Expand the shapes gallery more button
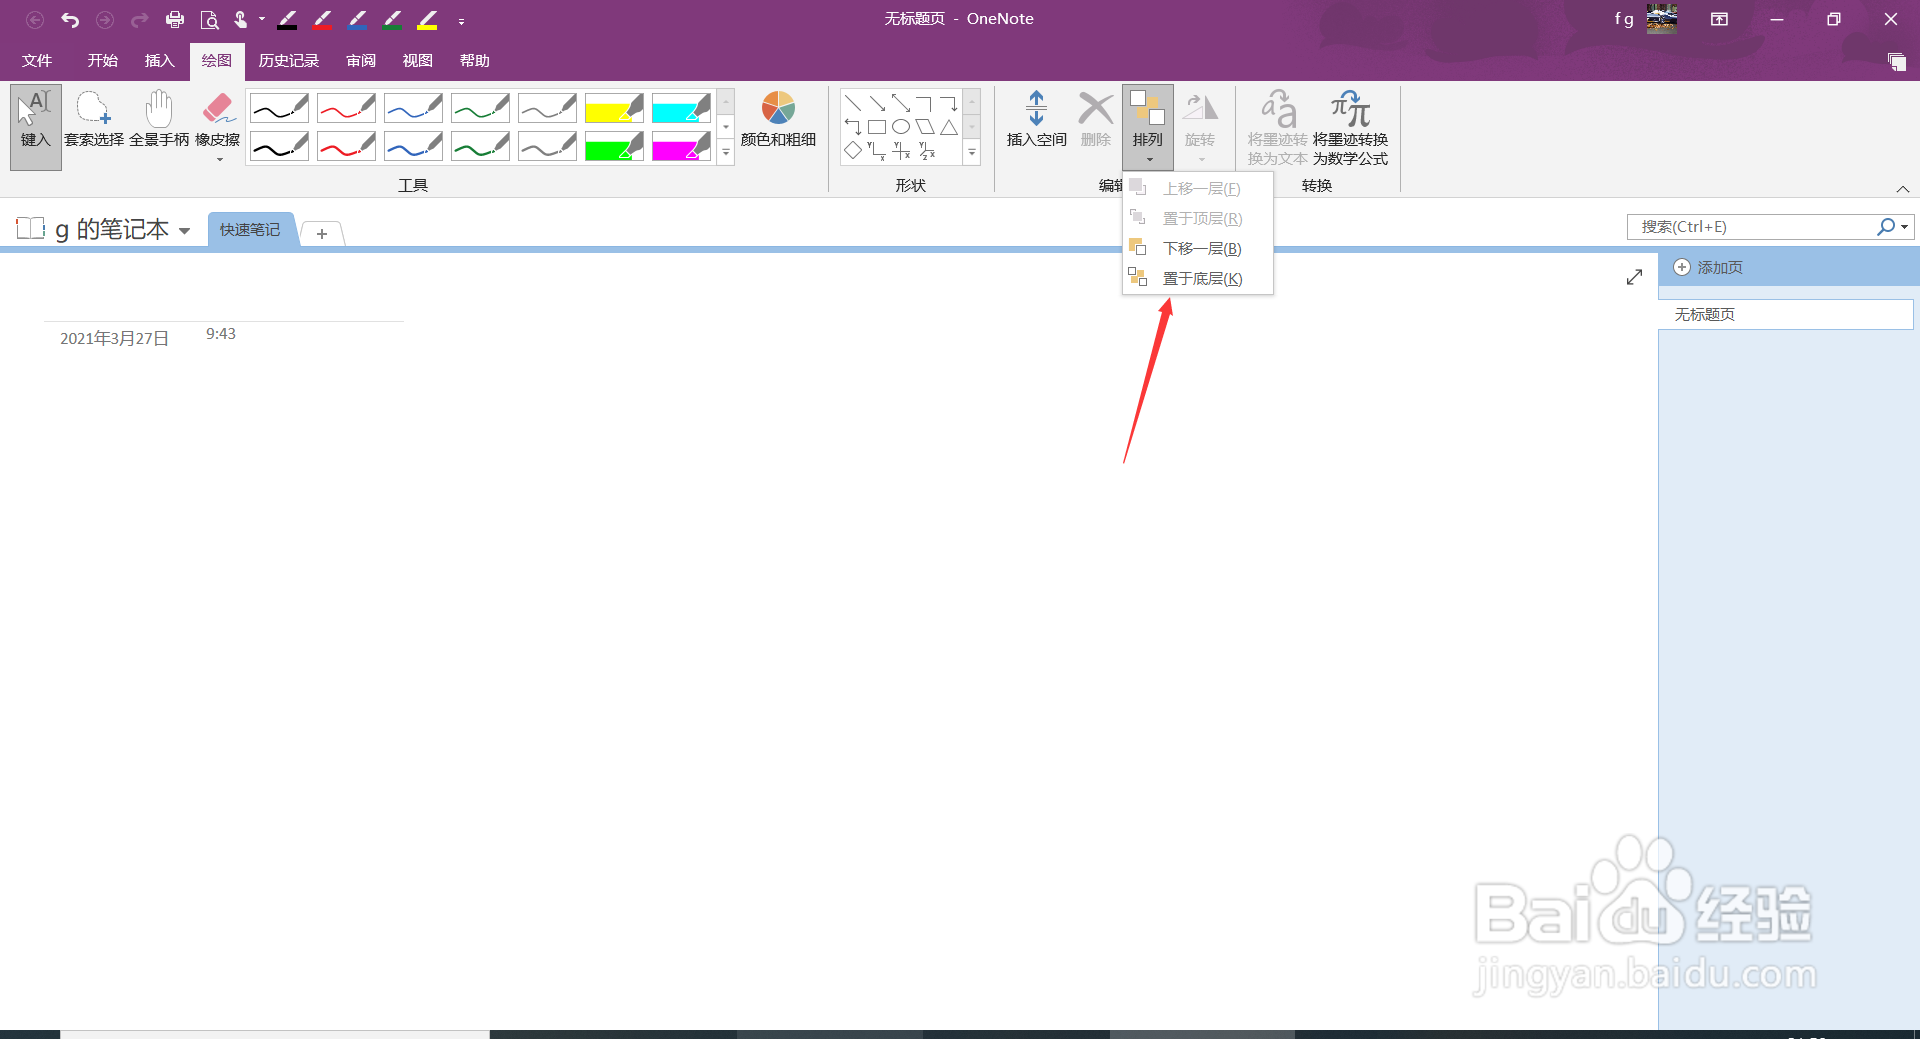This screenshot has height=1039, width=1920. tap(972, 152)
